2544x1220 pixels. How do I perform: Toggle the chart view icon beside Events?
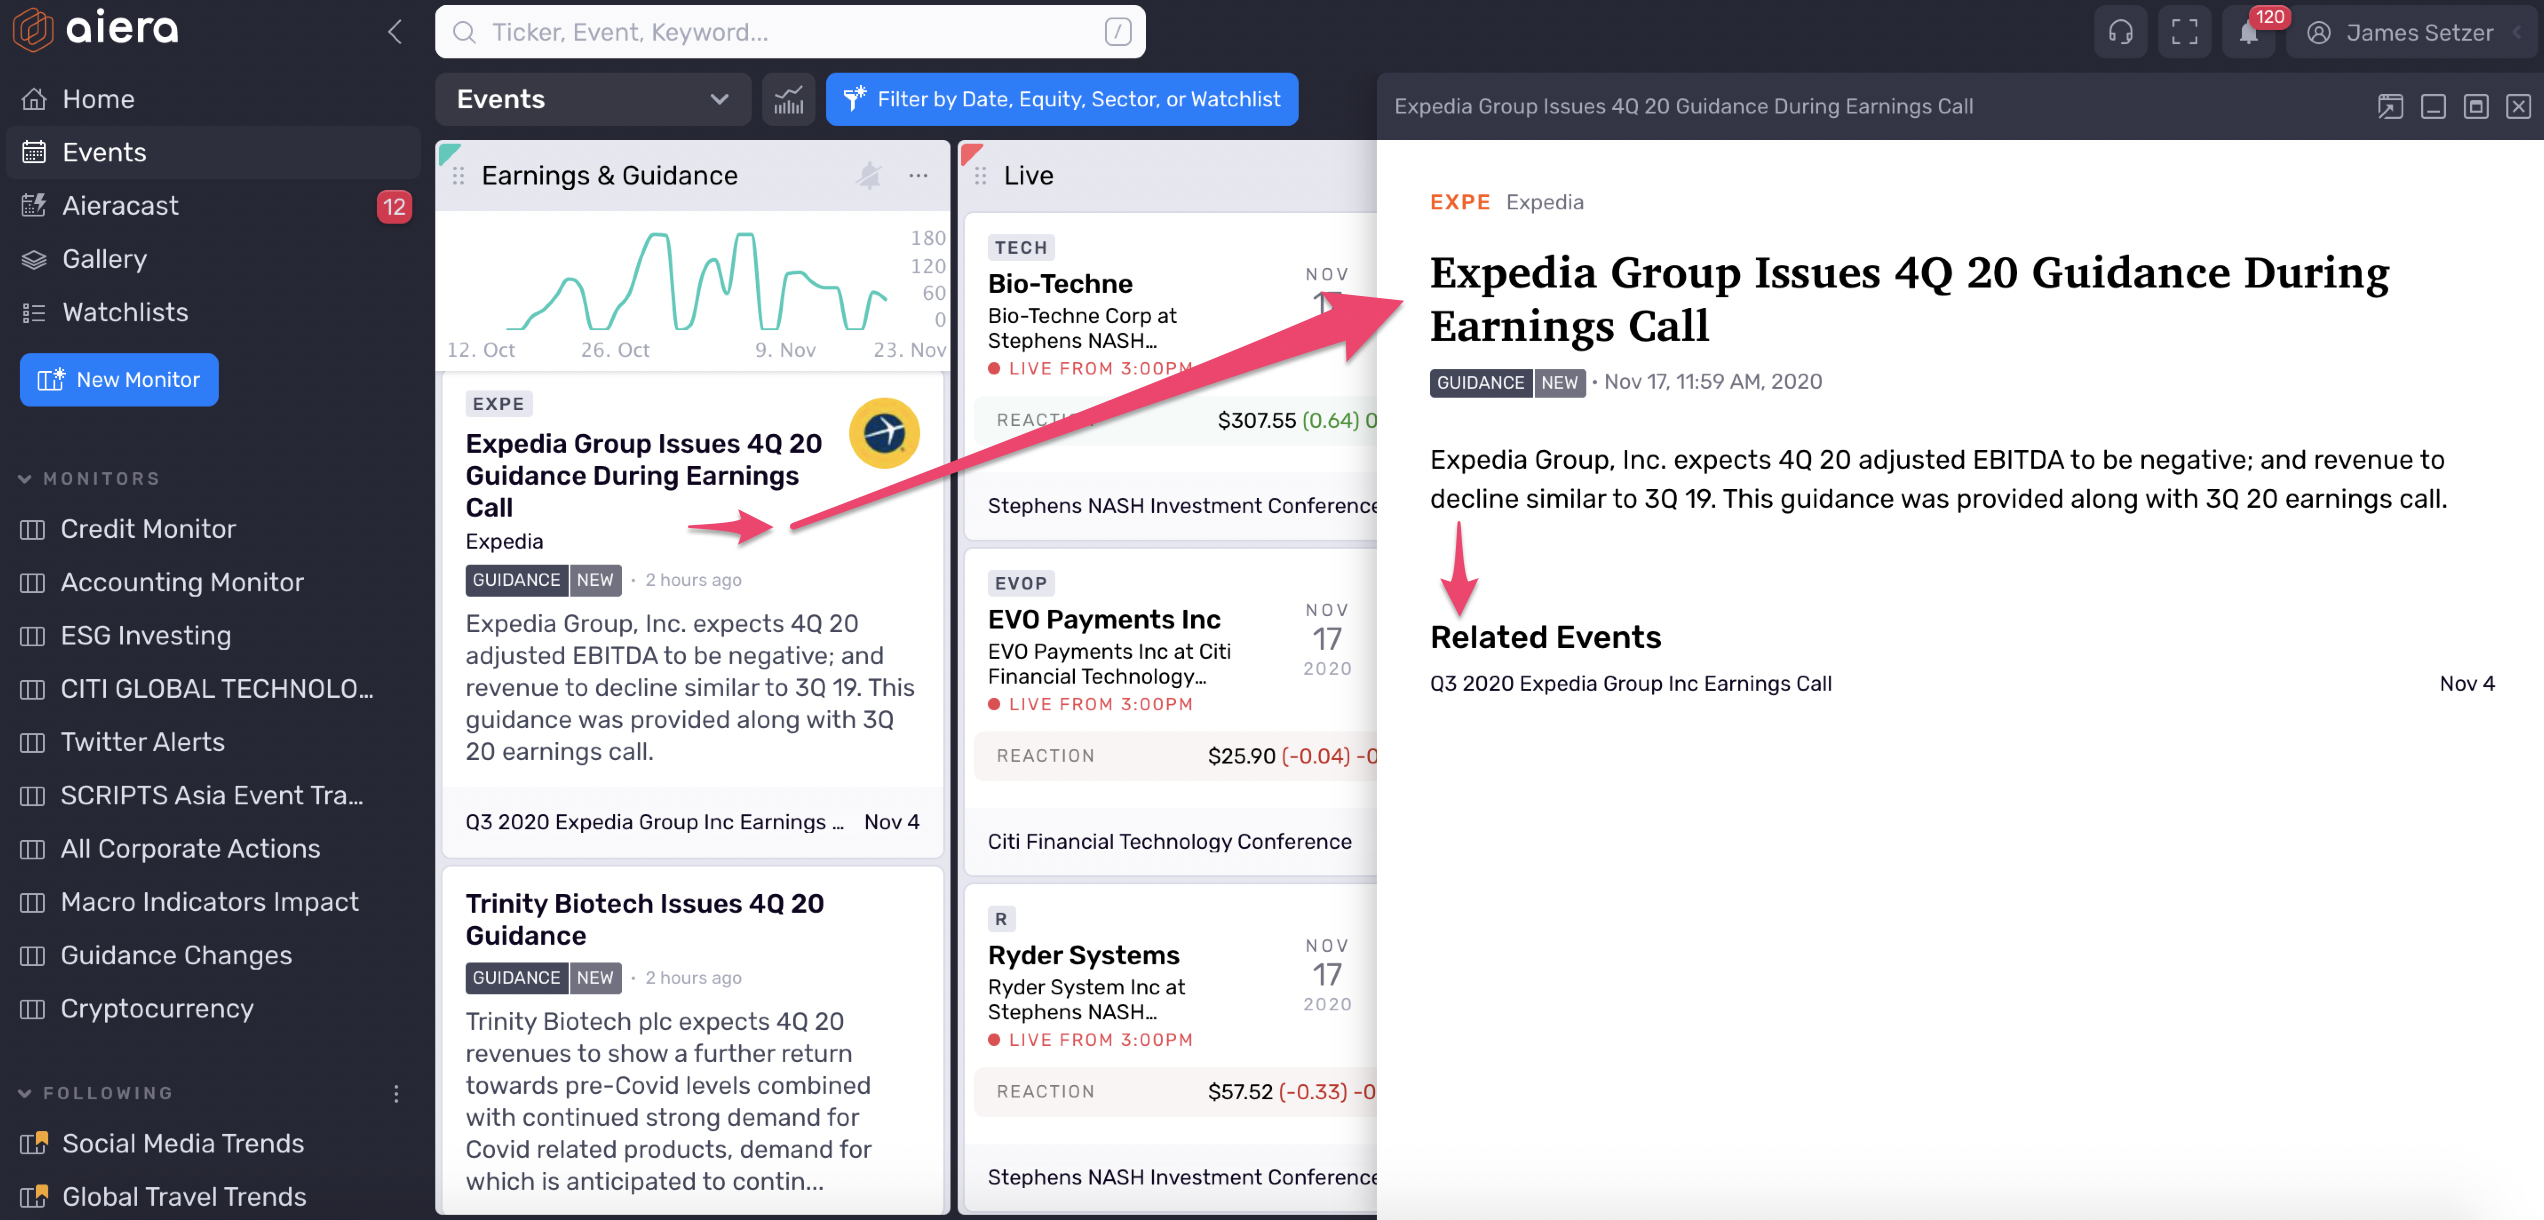788,99
